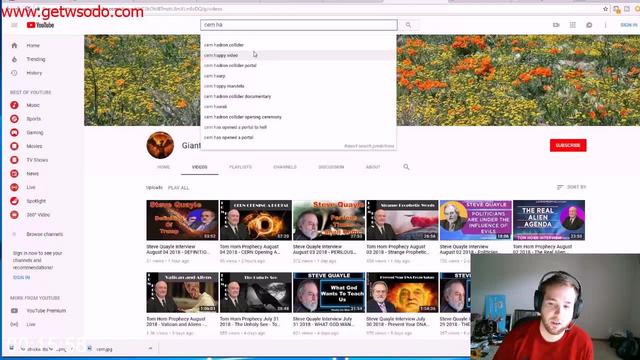The width and height of the screenshot is (640, 360).
Task: Open the upload video camera icon
Action: coord(556,25)
